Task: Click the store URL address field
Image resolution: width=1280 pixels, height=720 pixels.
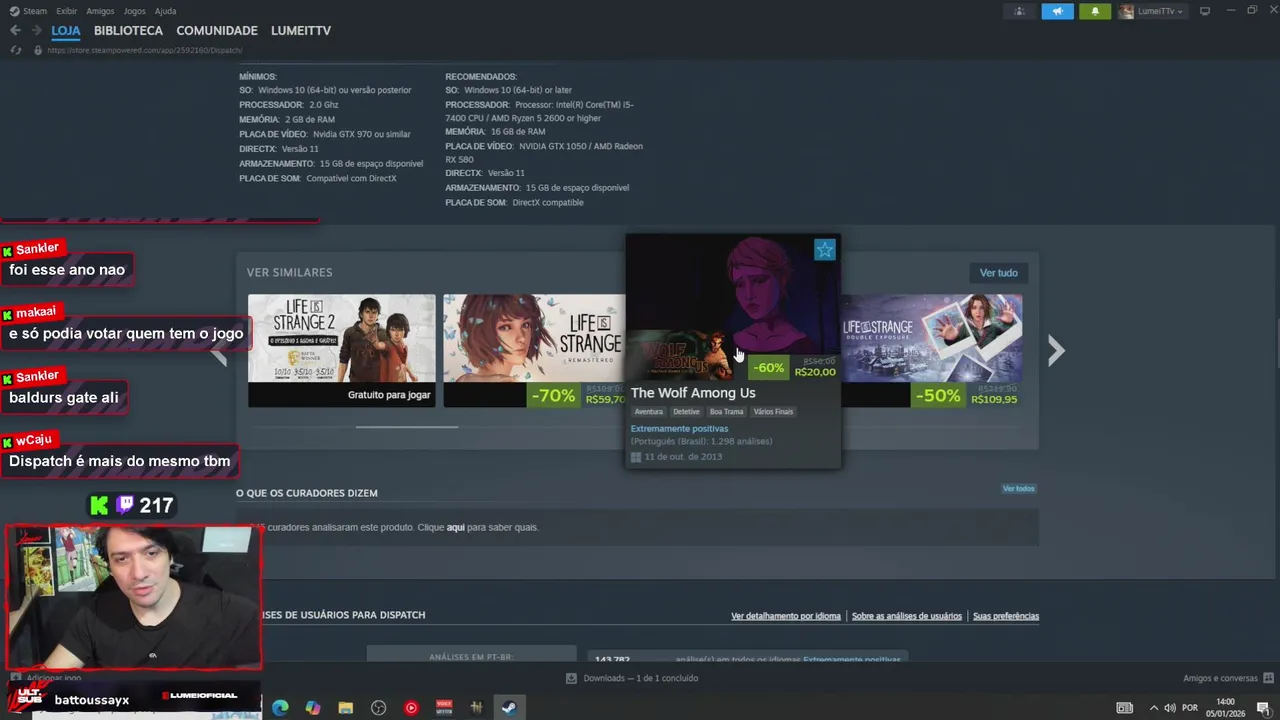Action: 145,50
